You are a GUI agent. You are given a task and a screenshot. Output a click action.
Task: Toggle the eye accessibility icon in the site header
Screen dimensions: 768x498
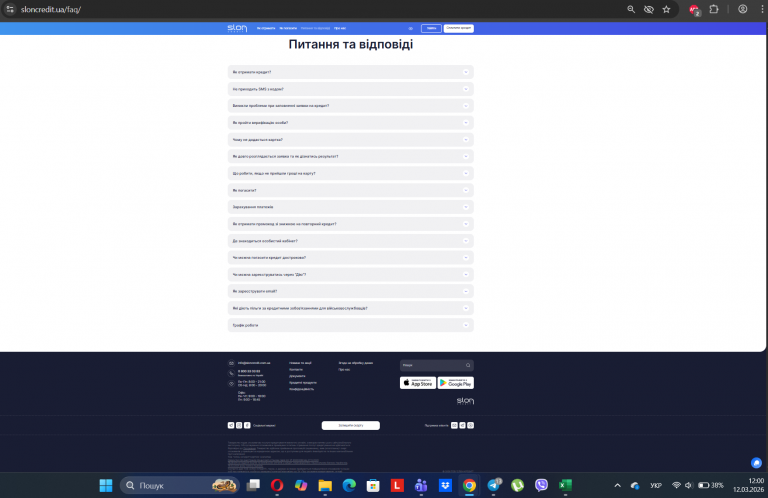point(410,28)
